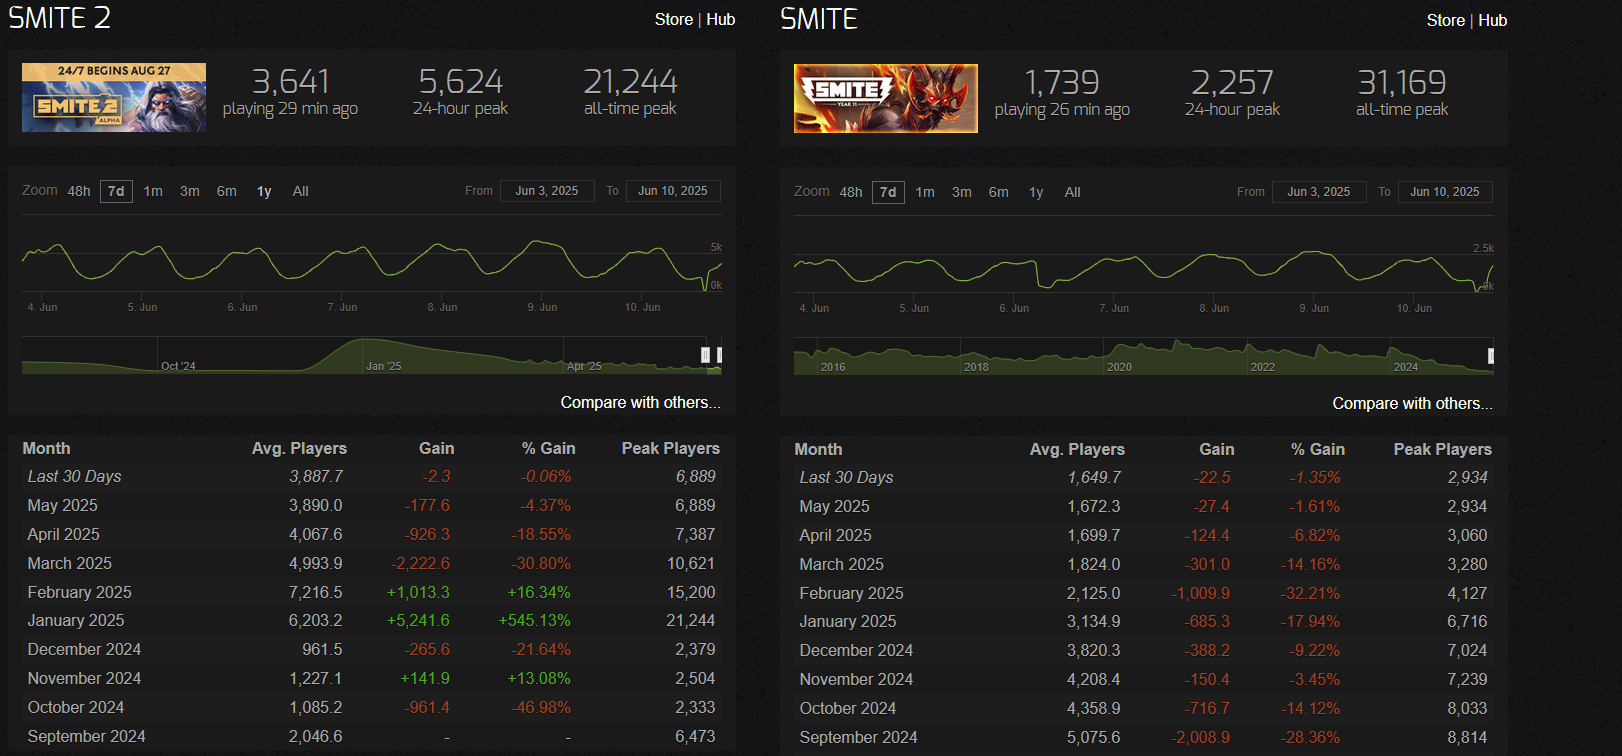Select 1y zoom on SMITE 2 chart
Image resolution: width=1622 pixels, height=756 pixels.
264,191
